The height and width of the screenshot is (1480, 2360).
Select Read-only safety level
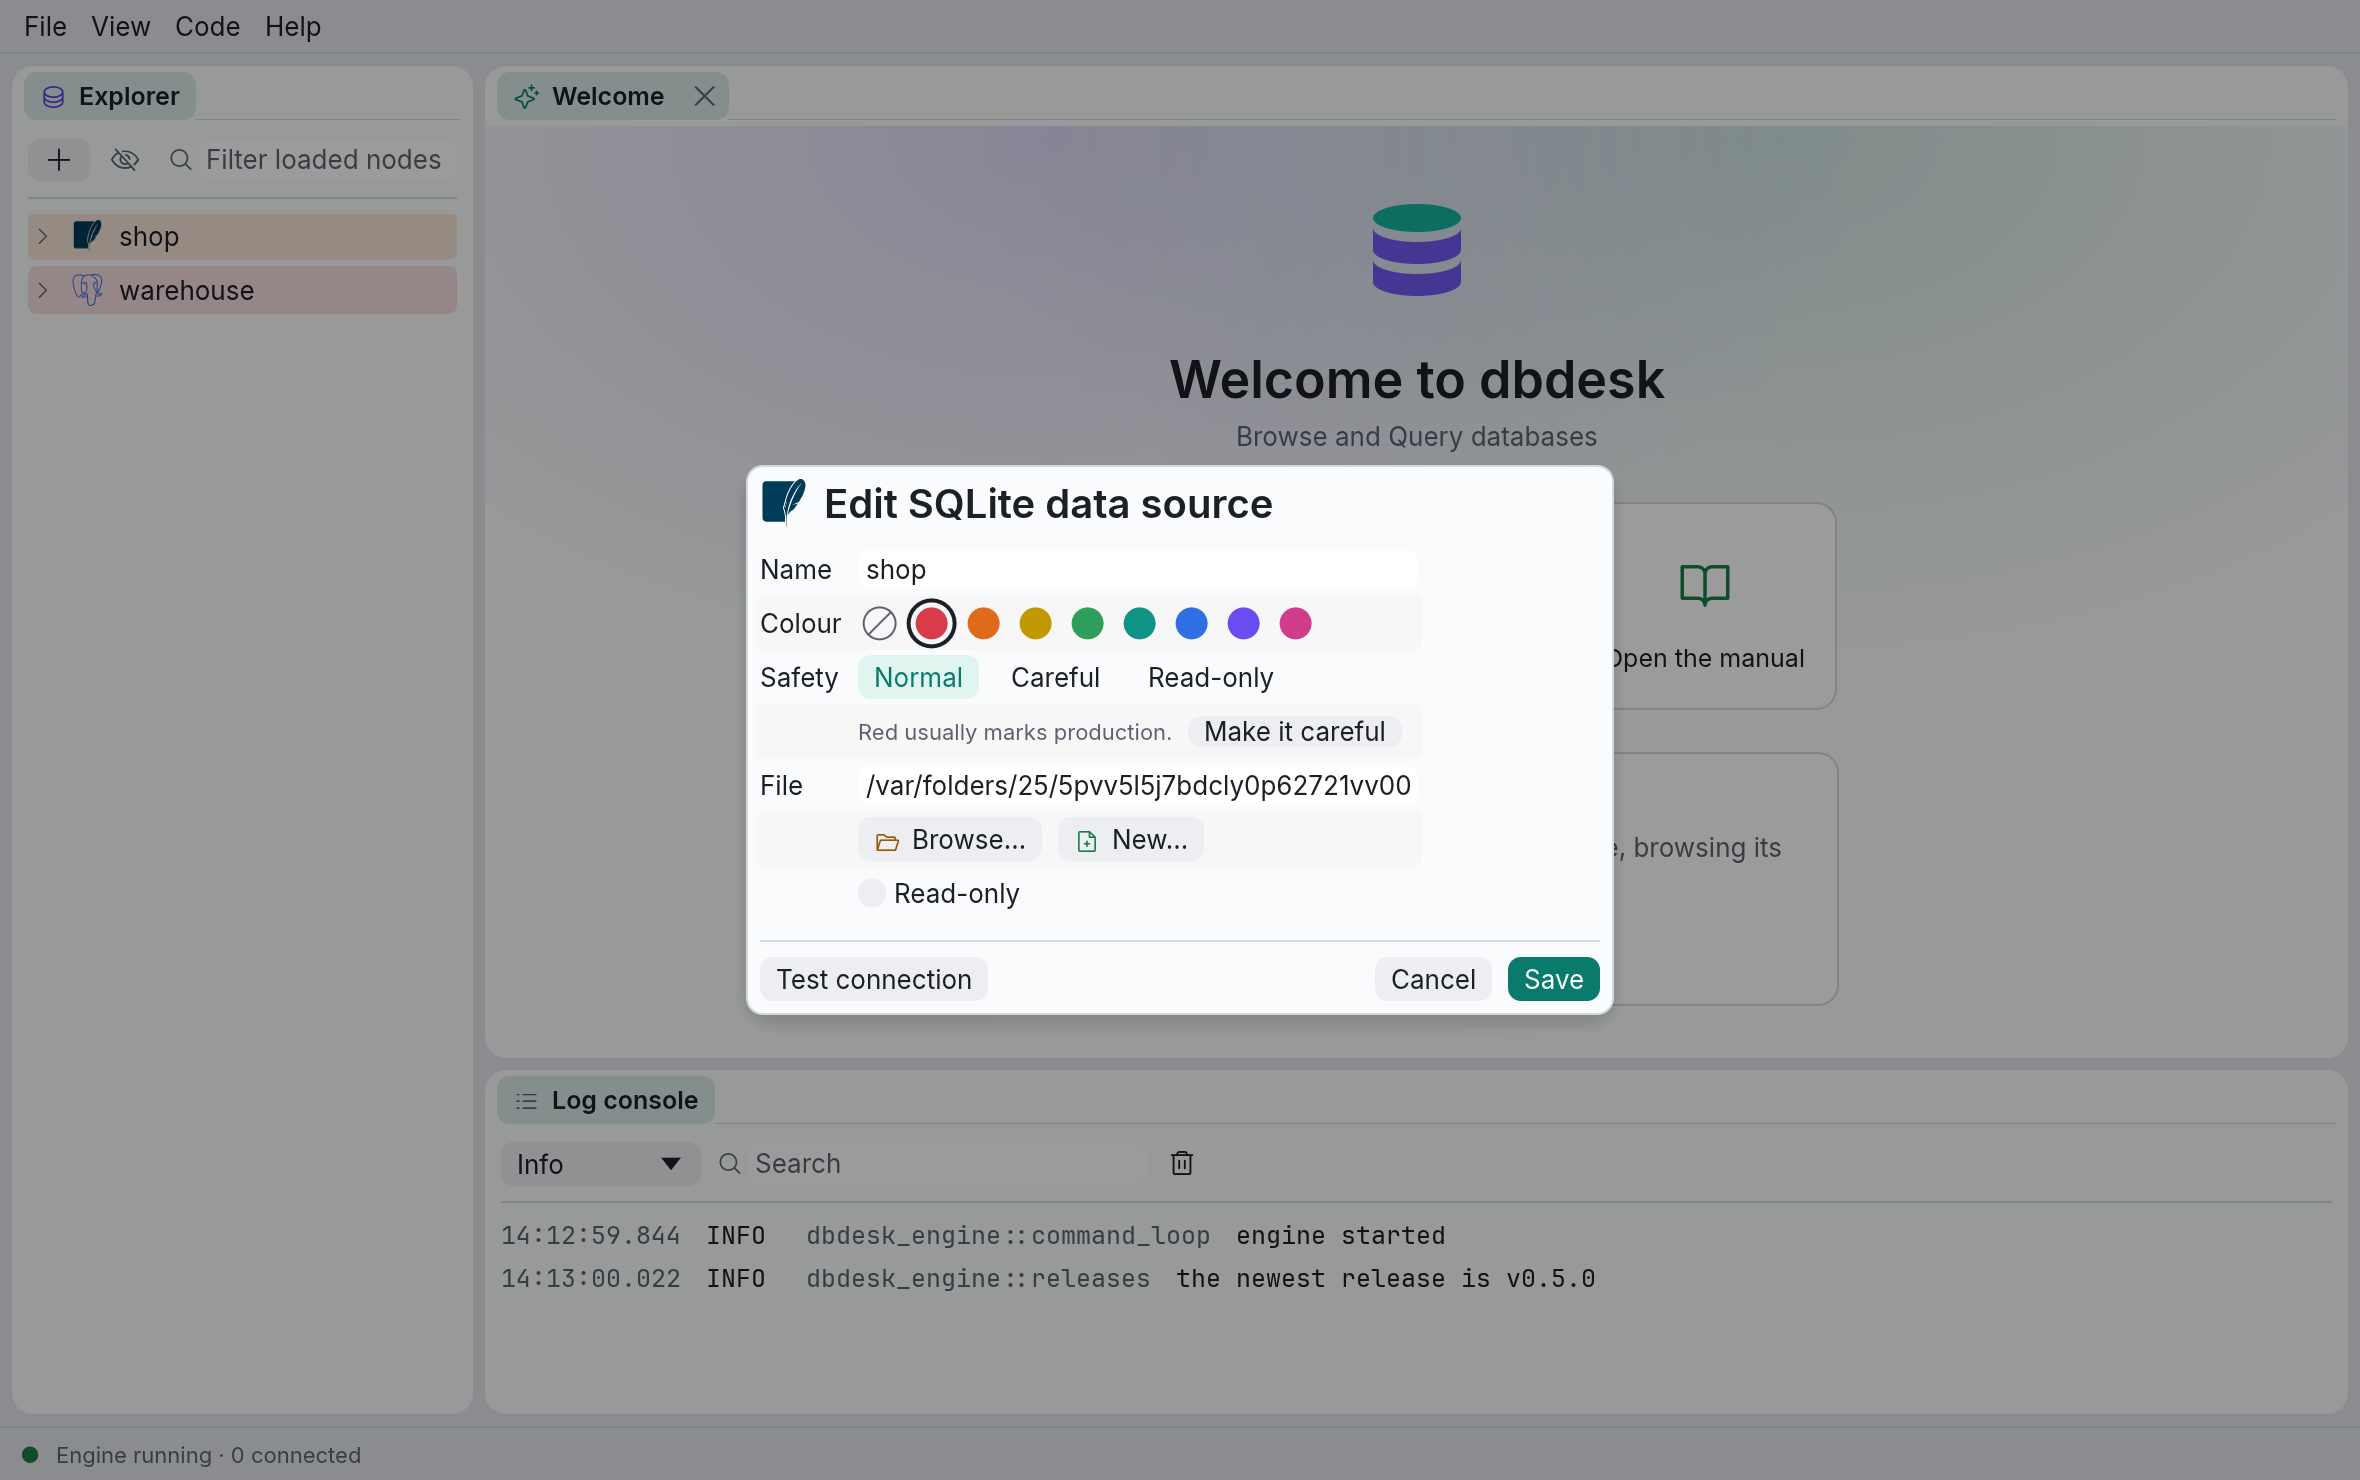click(1210, 678)
